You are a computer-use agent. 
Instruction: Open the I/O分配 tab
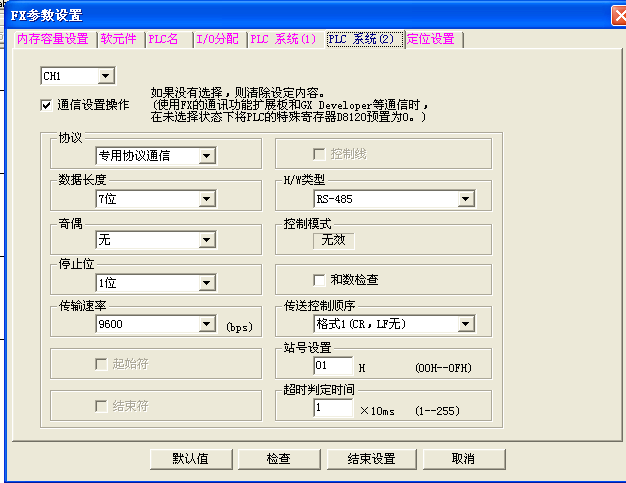217,39
